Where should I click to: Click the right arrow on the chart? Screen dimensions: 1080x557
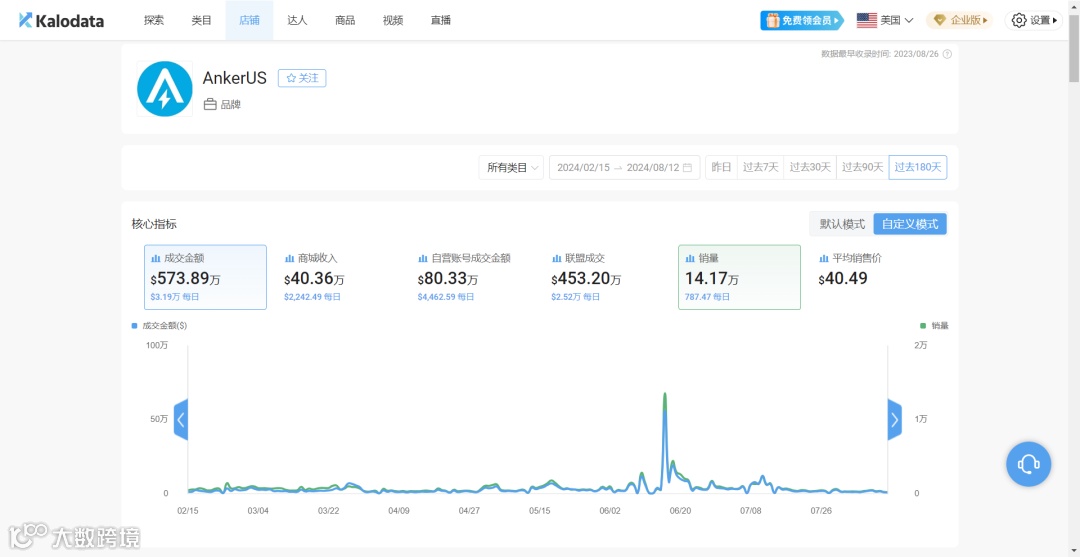click(895, 419)
